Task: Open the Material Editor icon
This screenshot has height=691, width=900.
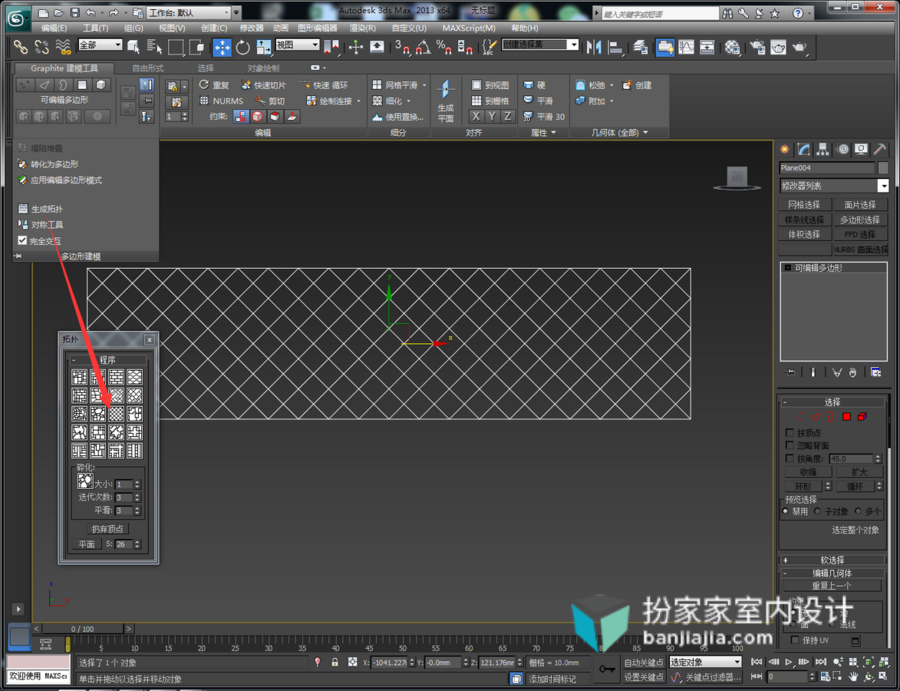Action: pos(732,47)
